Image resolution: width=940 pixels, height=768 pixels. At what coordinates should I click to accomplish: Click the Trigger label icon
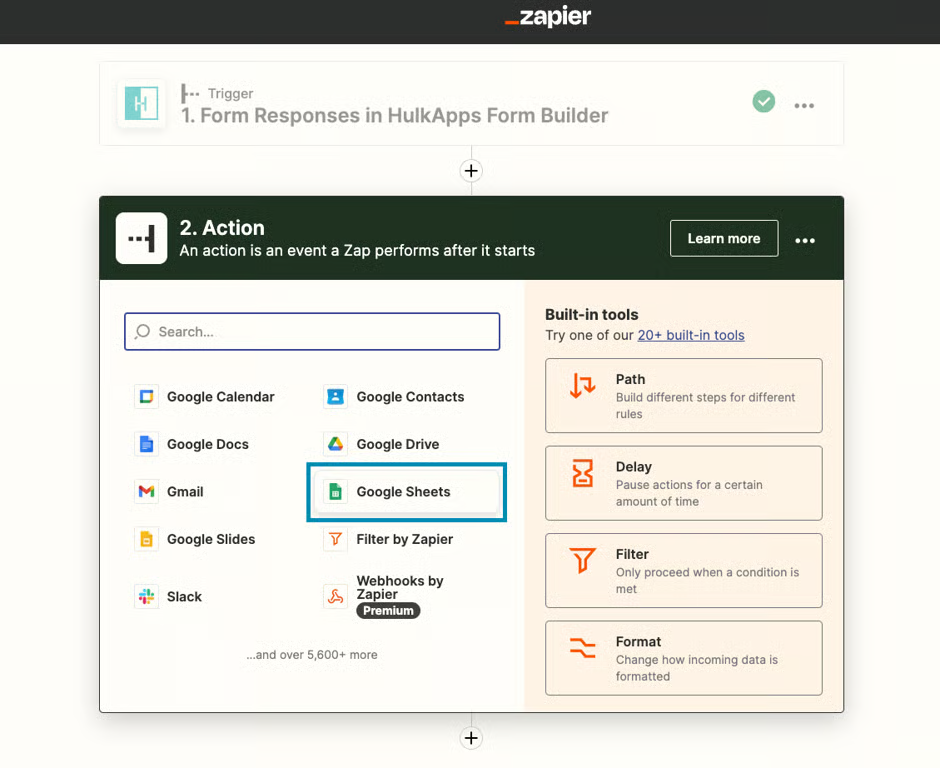tap(190, 94)
